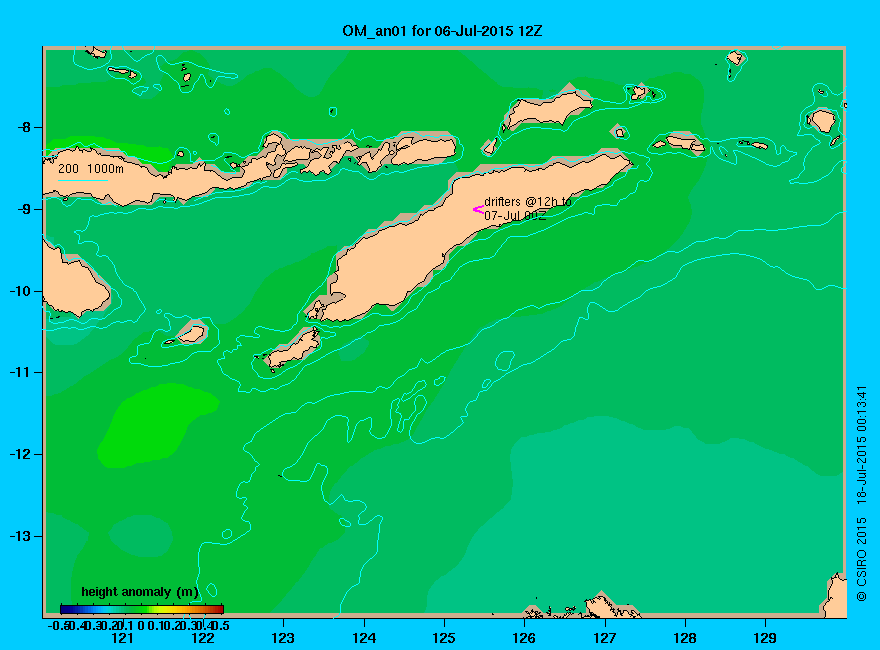880x650 pixels.
Task: Click the latitude label -11
Action: (20, 372)
